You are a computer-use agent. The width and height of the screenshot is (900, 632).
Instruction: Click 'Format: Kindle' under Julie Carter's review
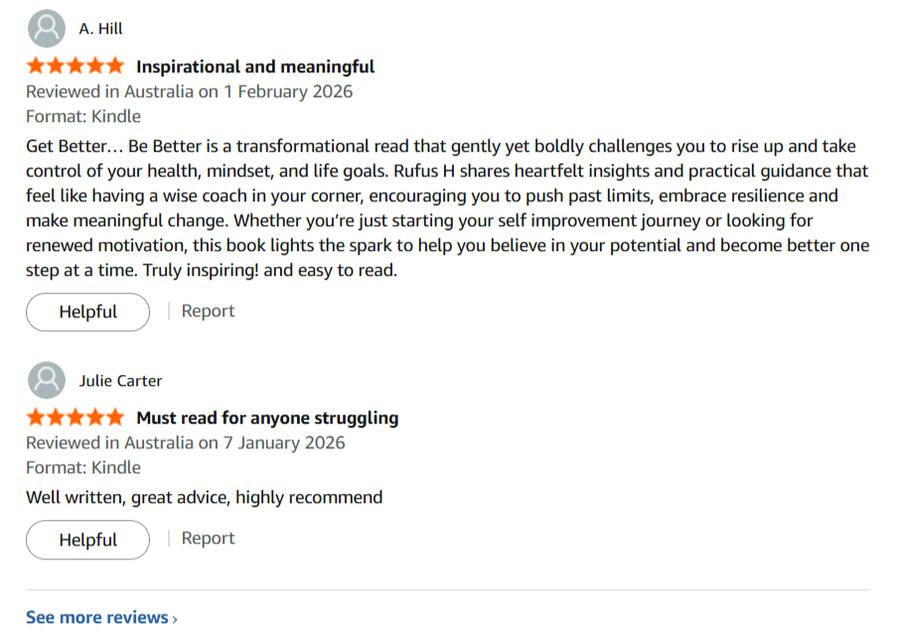[x=83, y=467]
